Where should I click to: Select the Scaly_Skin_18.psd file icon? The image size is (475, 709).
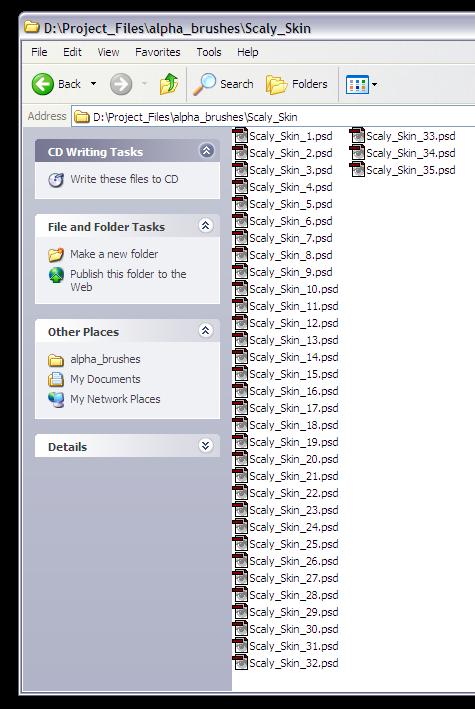pos(240,425)
